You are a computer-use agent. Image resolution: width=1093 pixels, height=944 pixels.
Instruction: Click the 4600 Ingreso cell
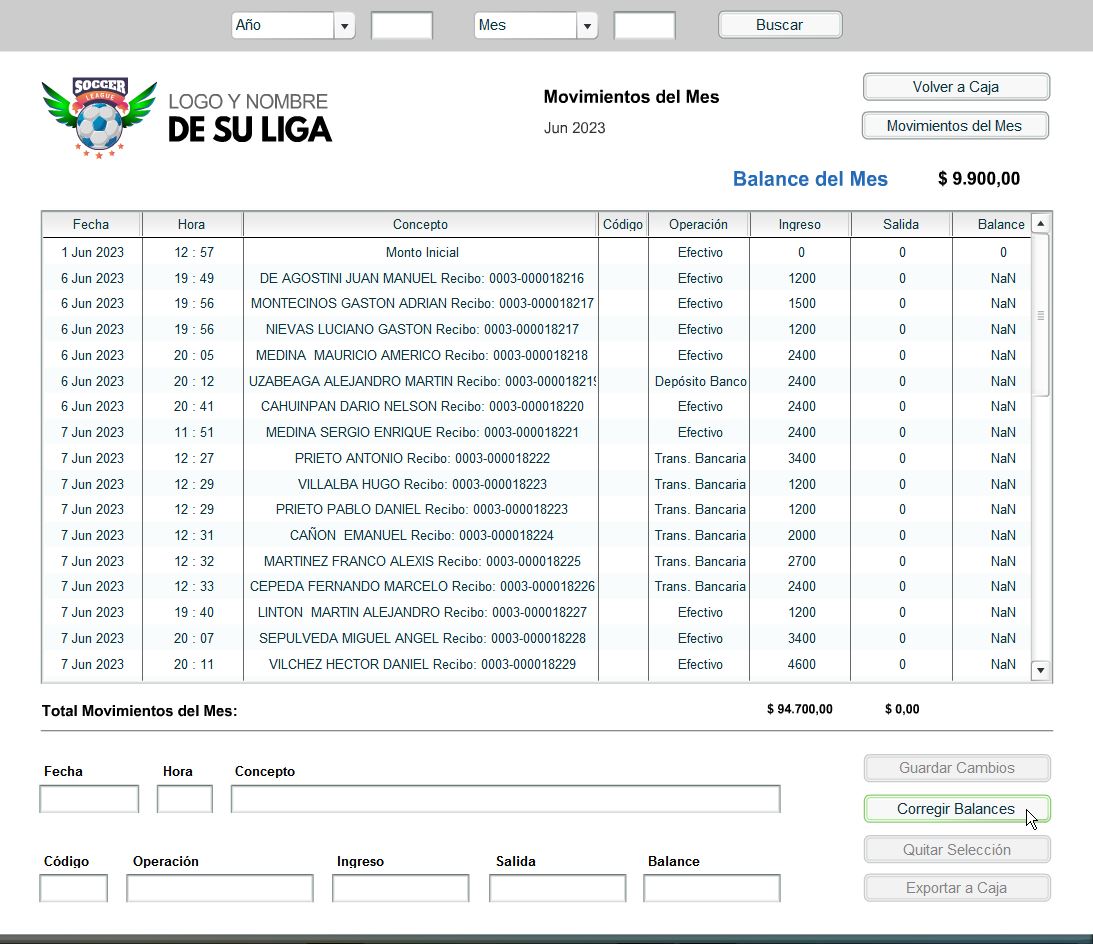[801, 664]
